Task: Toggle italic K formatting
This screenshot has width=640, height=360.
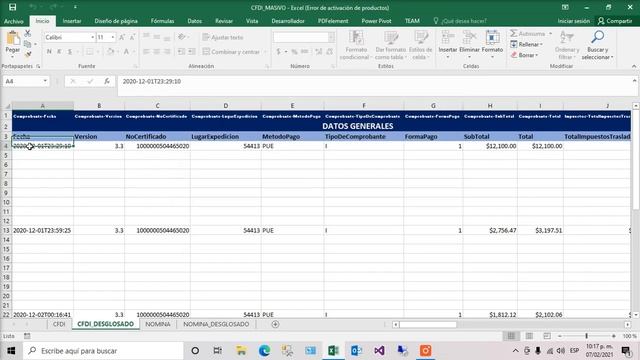Action: (x=59, y=51)
